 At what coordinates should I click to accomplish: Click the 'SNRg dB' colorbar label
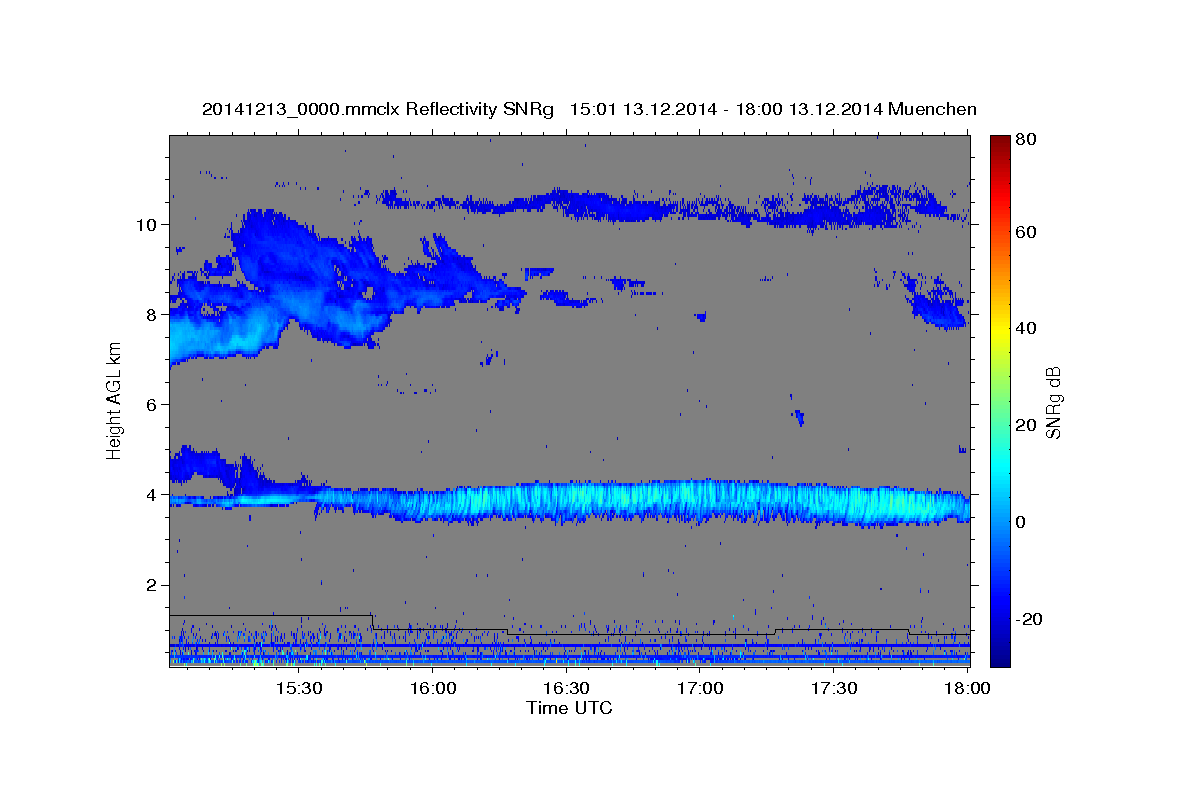(x=1053, y=402)
